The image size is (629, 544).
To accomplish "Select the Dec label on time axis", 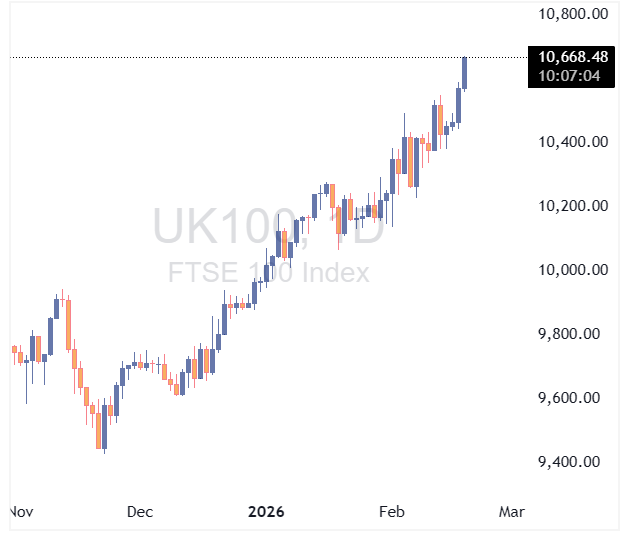I will [x=140, y=512].
